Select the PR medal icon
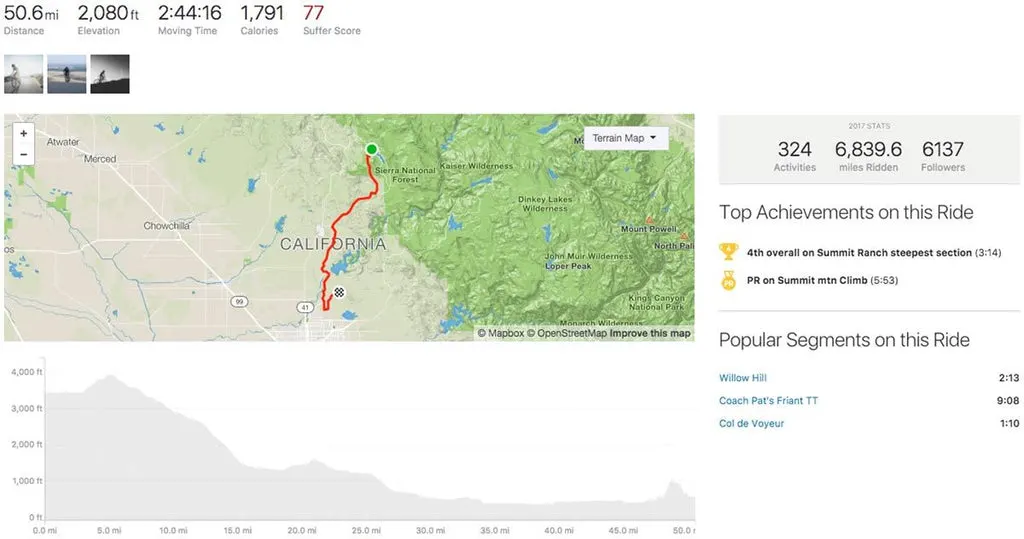1024x539 pixels. (729, 280)
